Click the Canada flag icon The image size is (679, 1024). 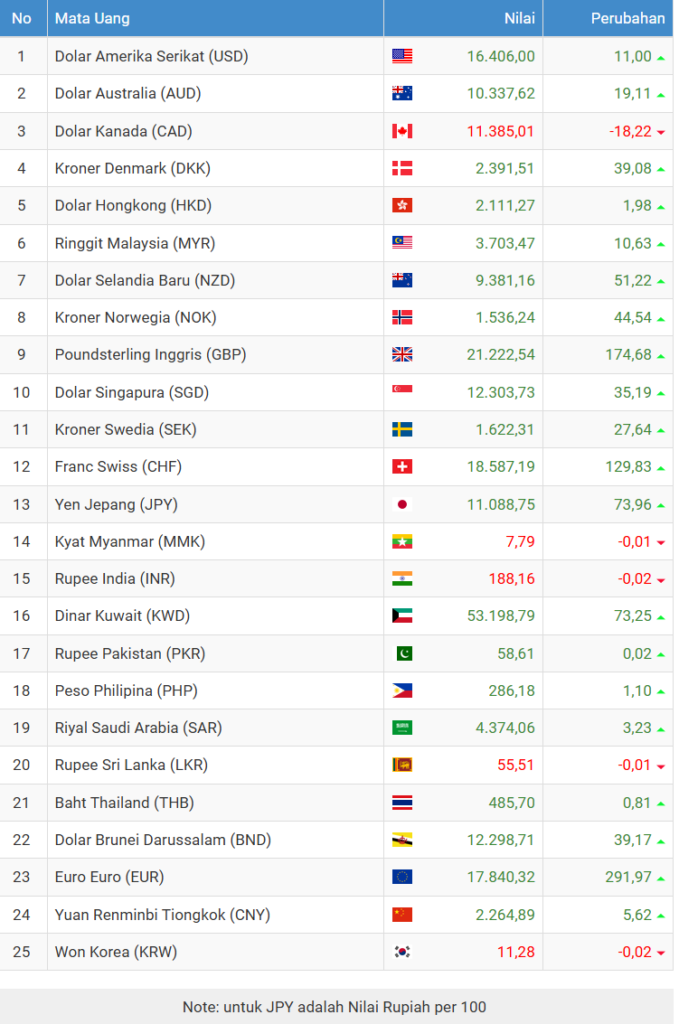pyautogui.click(x=402, y=131)
